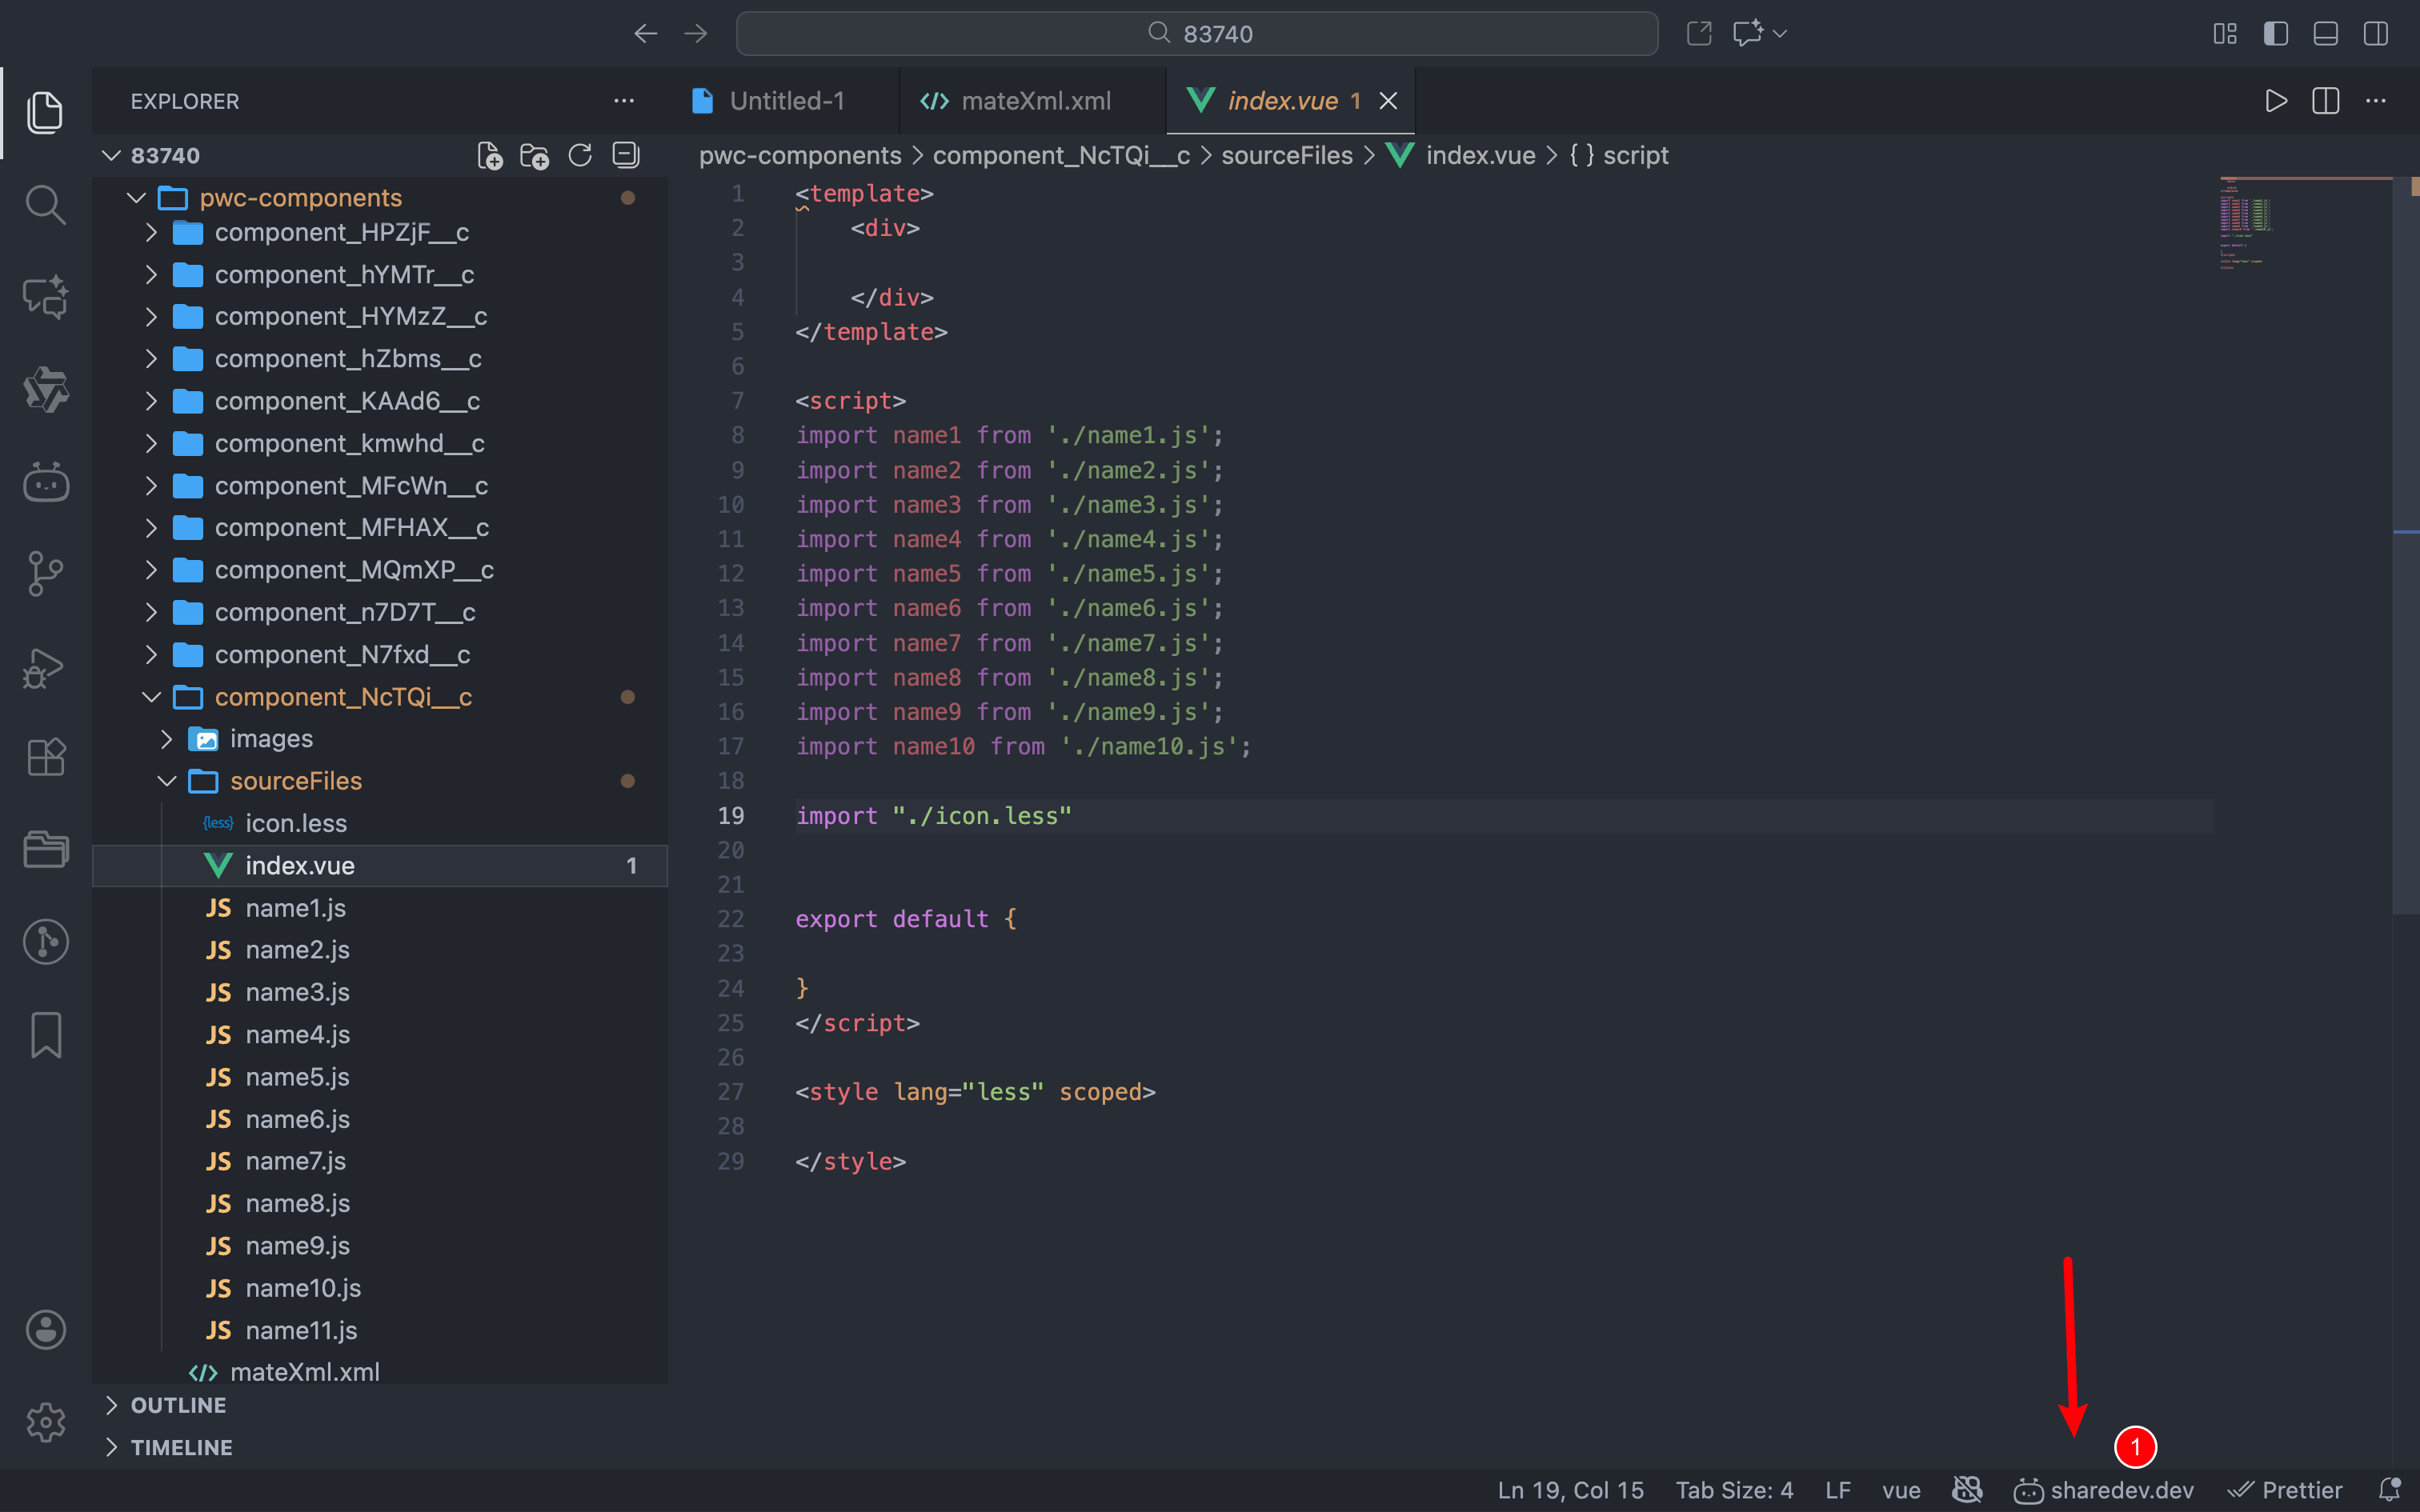This screenshot has height=1512, width=2420.
Task: Click the 83740 search box at the top
Action: click(x=1196, y=33)
